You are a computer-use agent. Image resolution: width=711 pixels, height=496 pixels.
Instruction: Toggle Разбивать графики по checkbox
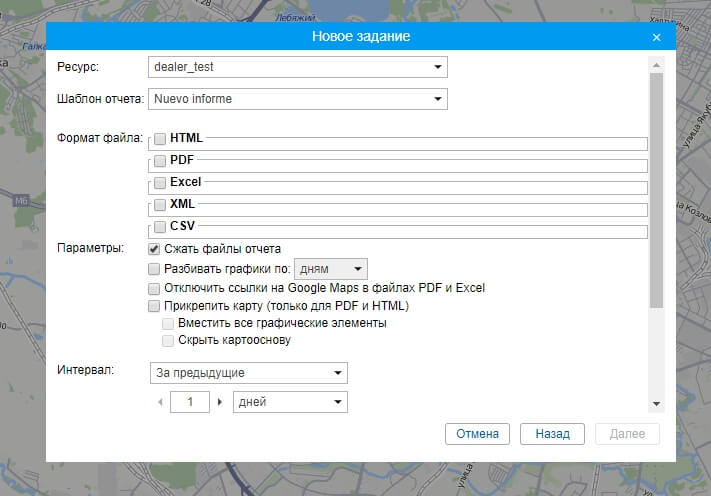pos(154,269)
